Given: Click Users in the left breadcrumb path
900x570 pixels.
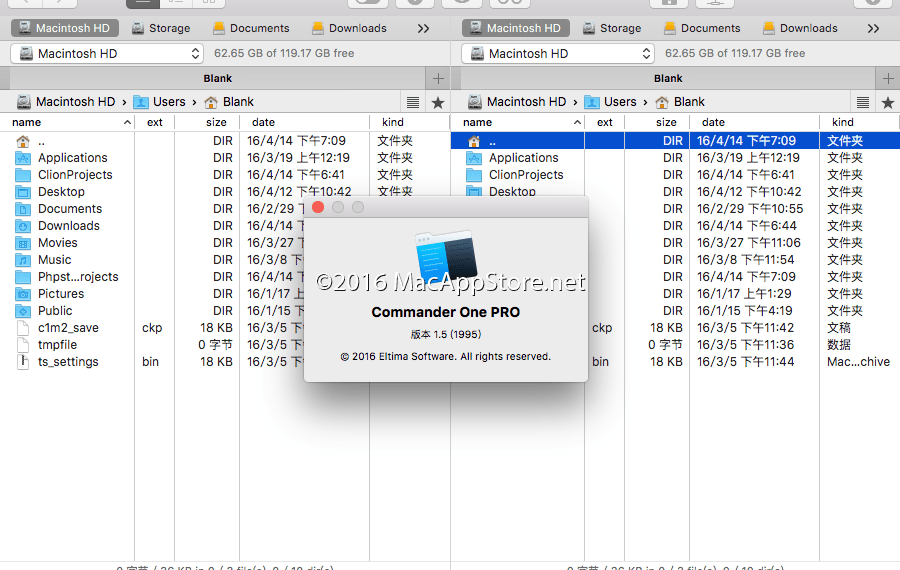Looking at the screenshot, I should 169,102.
